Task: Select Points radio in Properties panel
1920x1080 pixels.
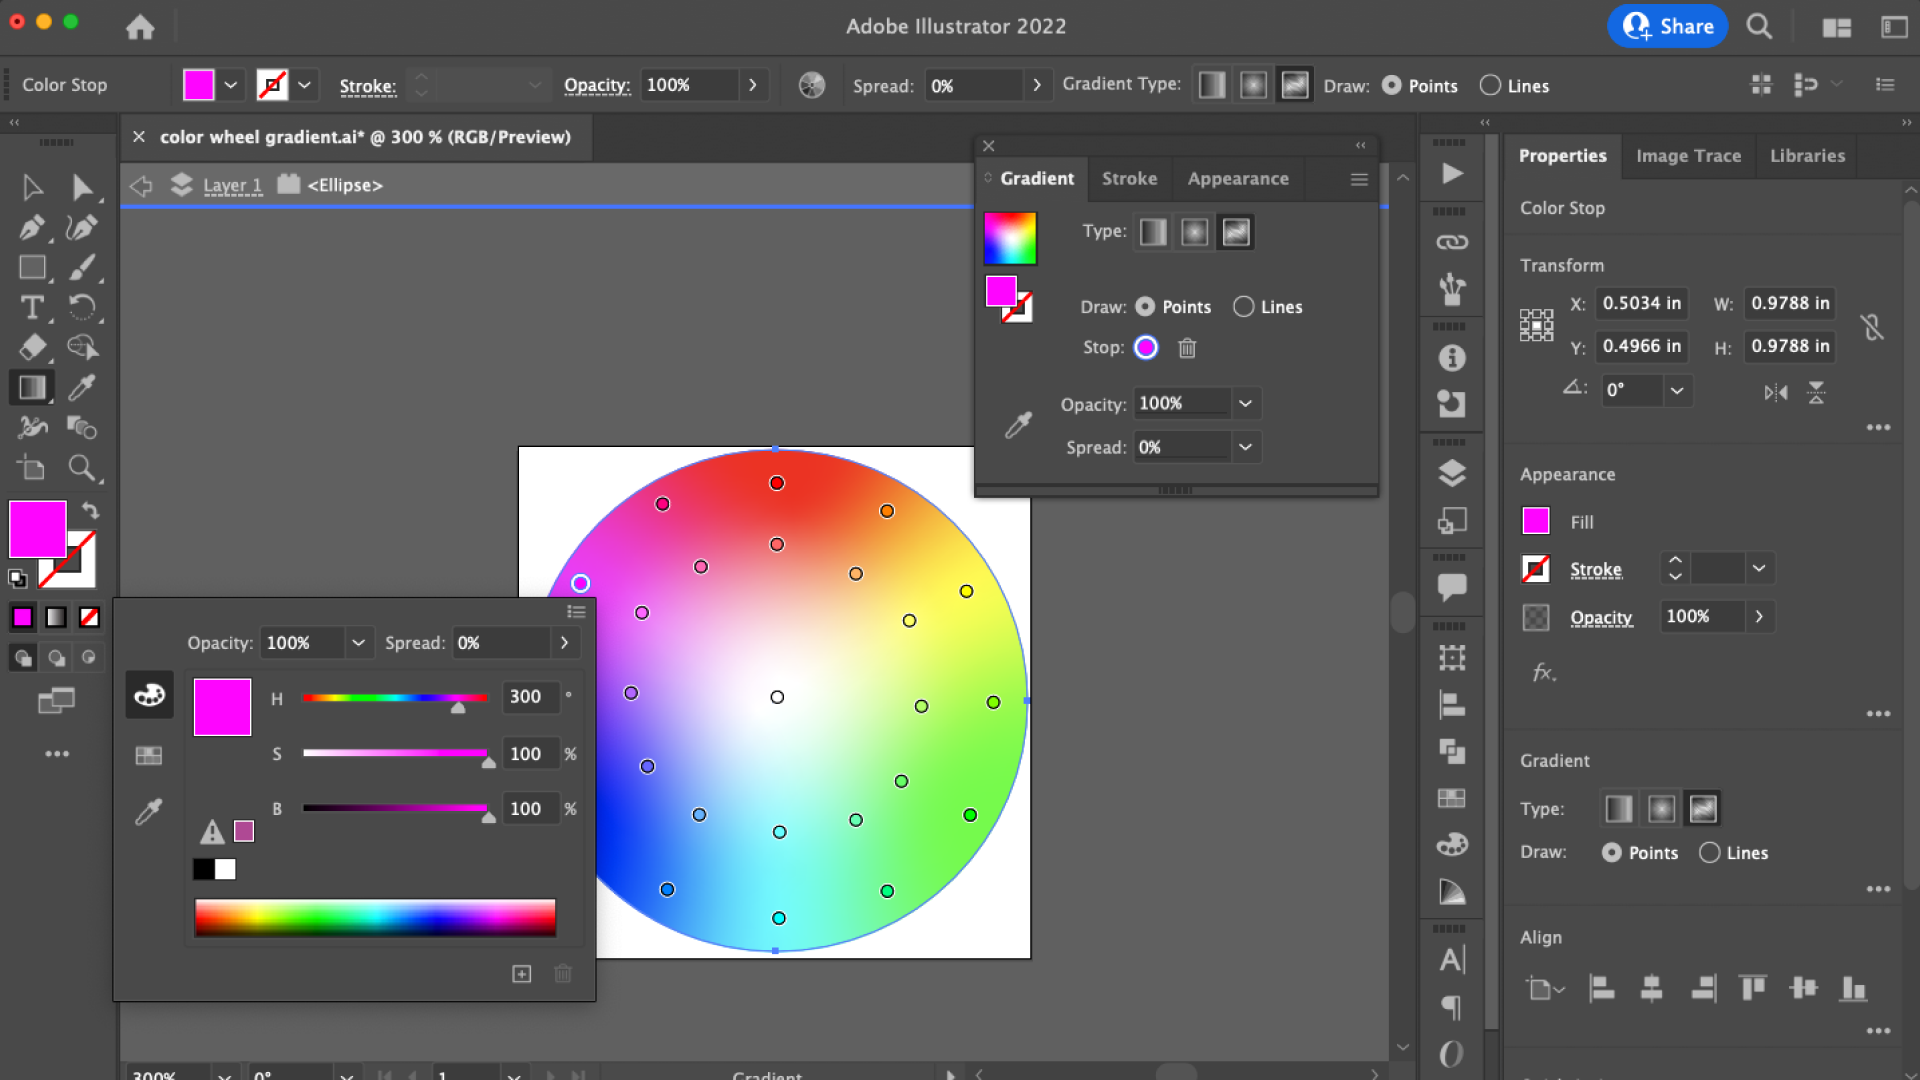Action: [1612, 853]
